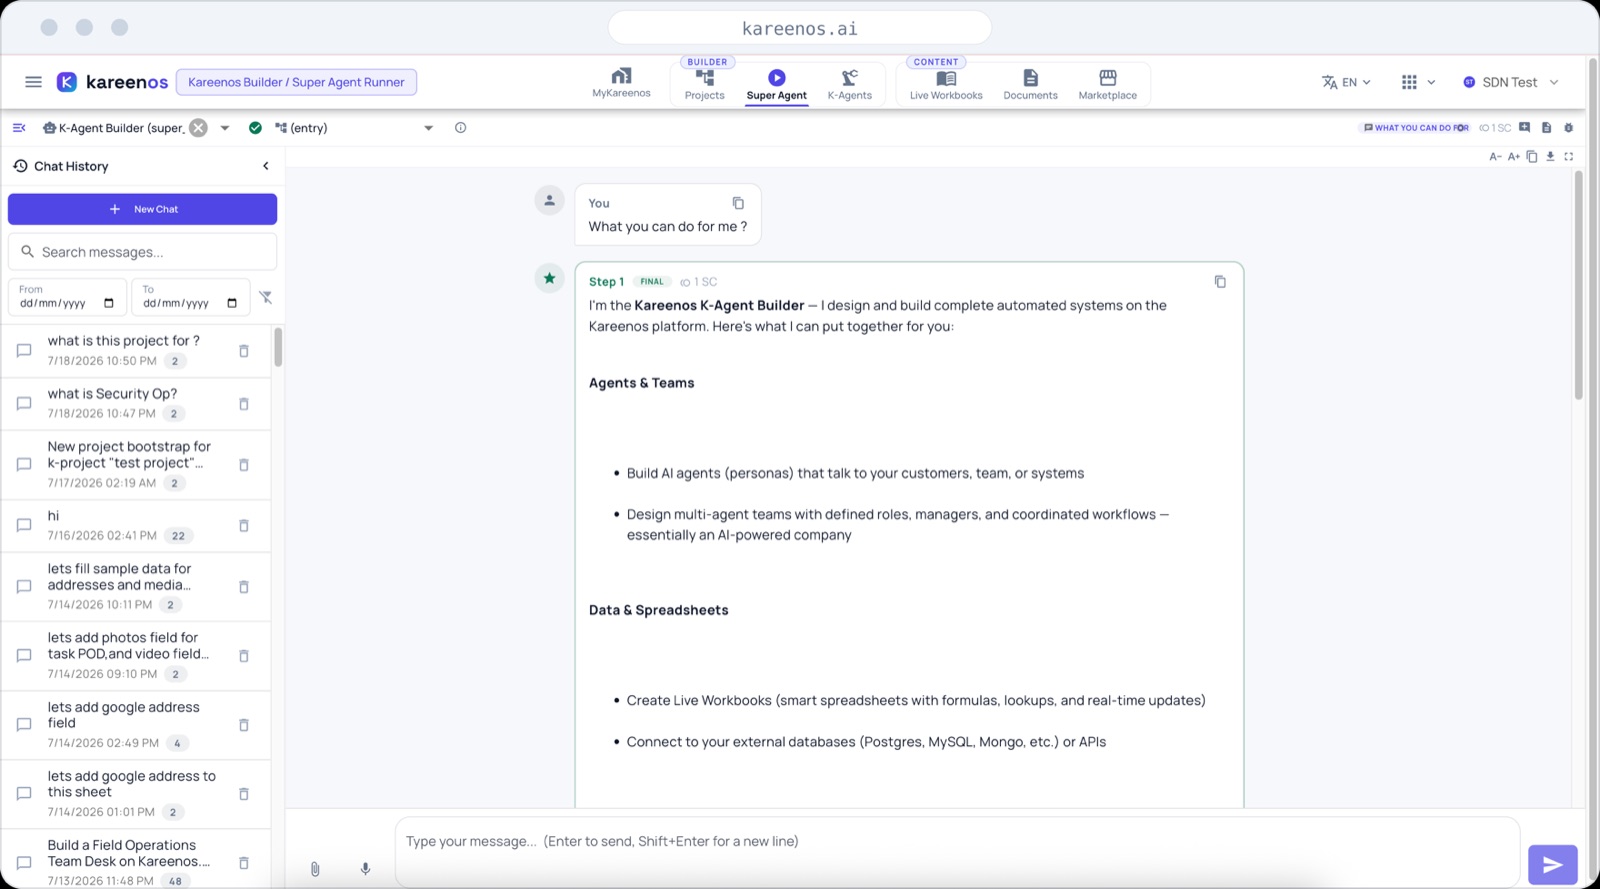
Task: Focus the Search messages field
Action: (142, 252)
